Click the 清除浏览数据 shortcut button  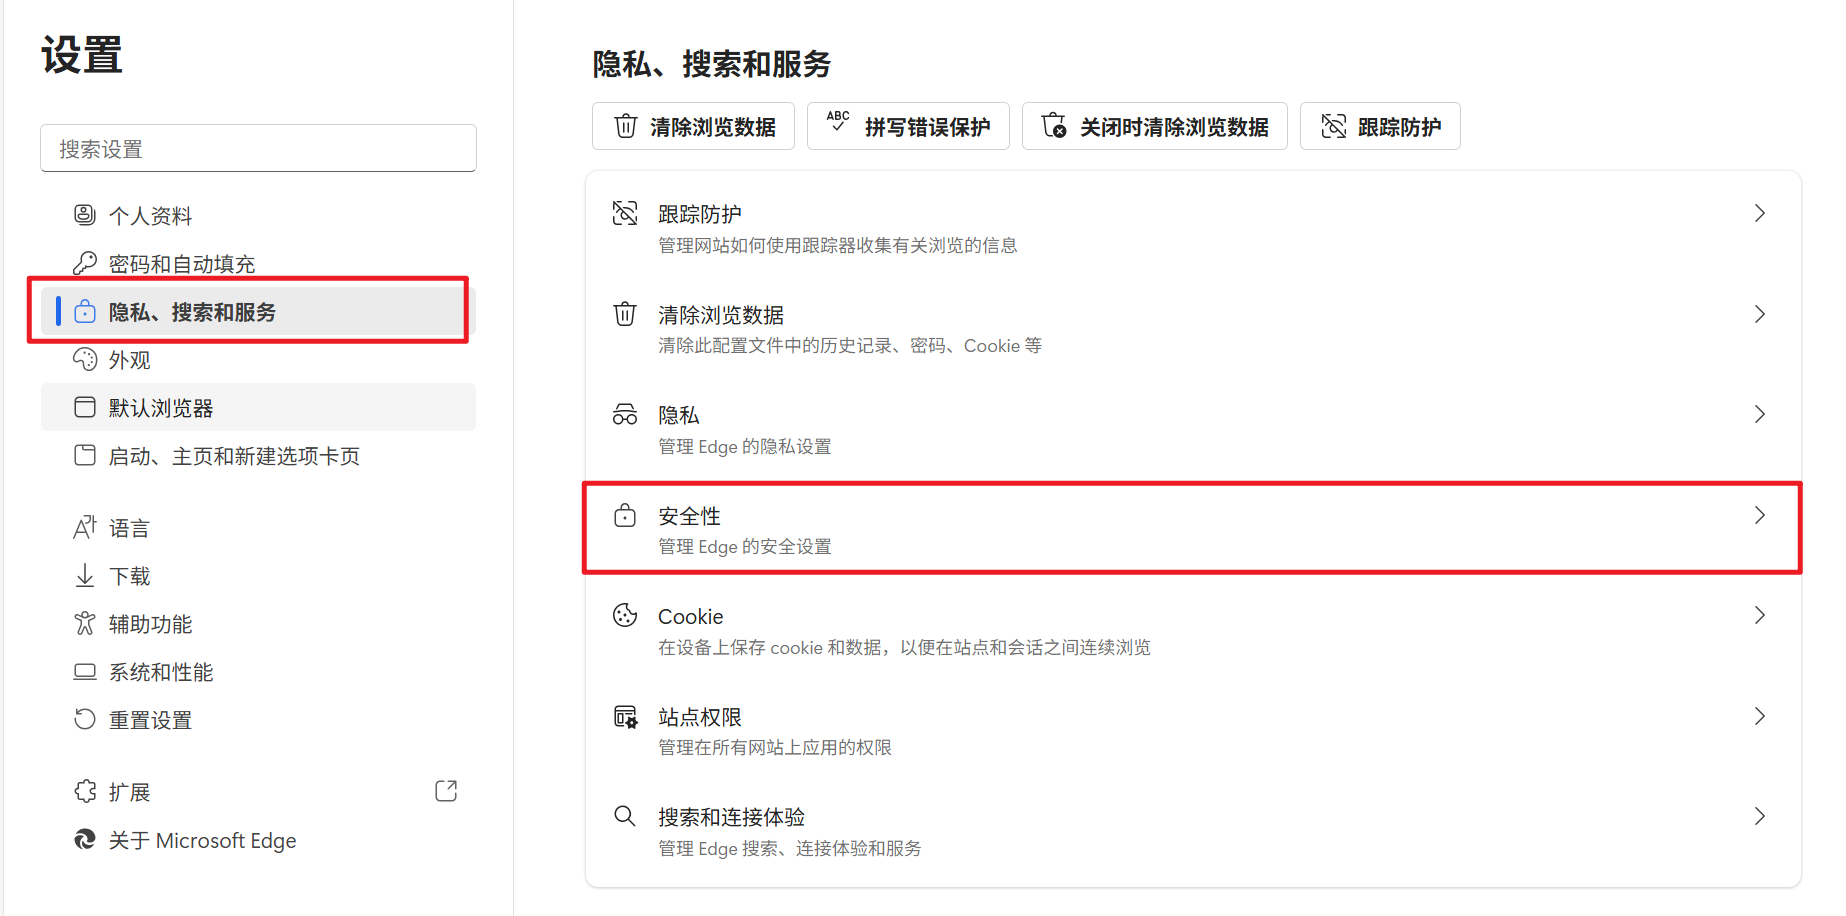[693, 127]
